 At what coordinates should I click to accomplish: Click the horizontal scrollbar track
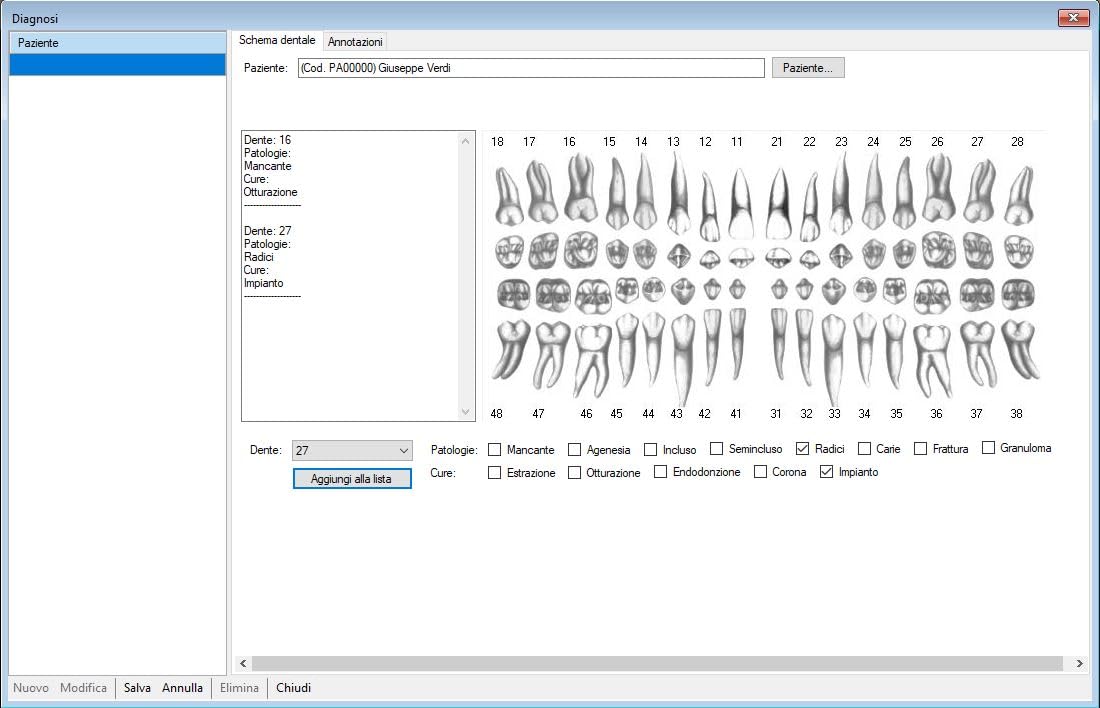pos(657,663)
